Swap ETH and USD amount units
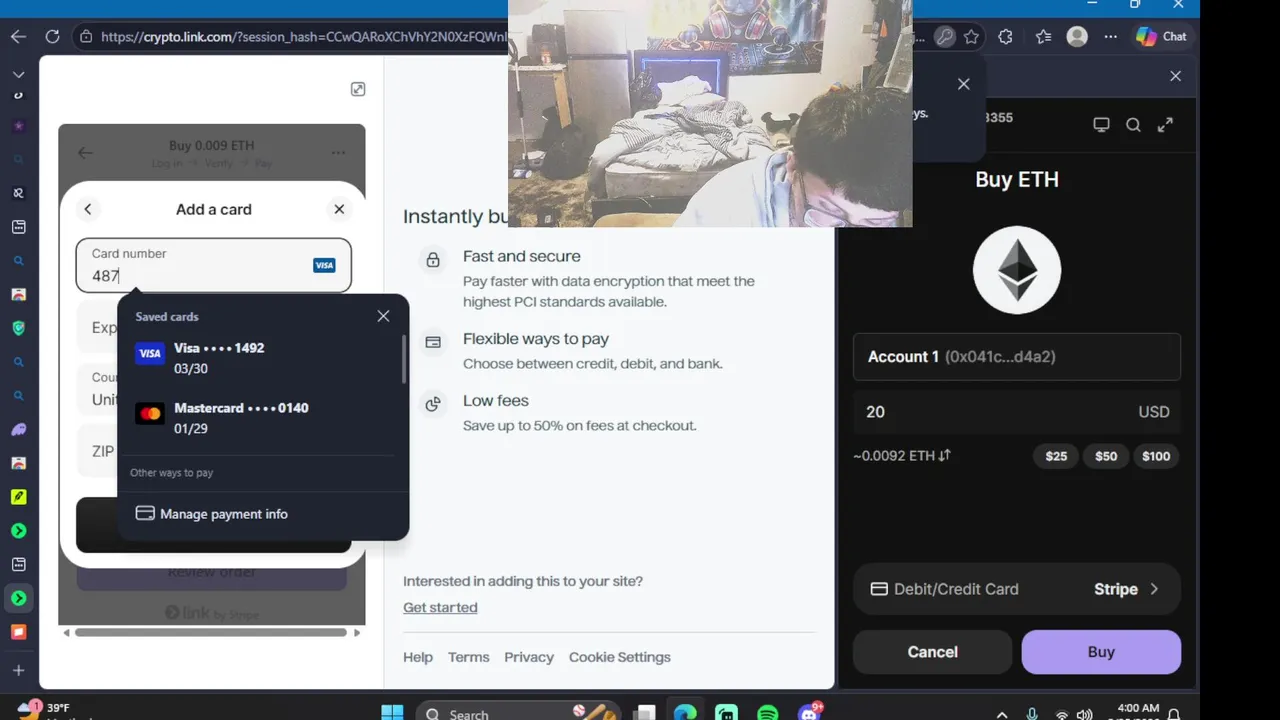The width and height of the screenshot is (1280, 720). [944, 455]
